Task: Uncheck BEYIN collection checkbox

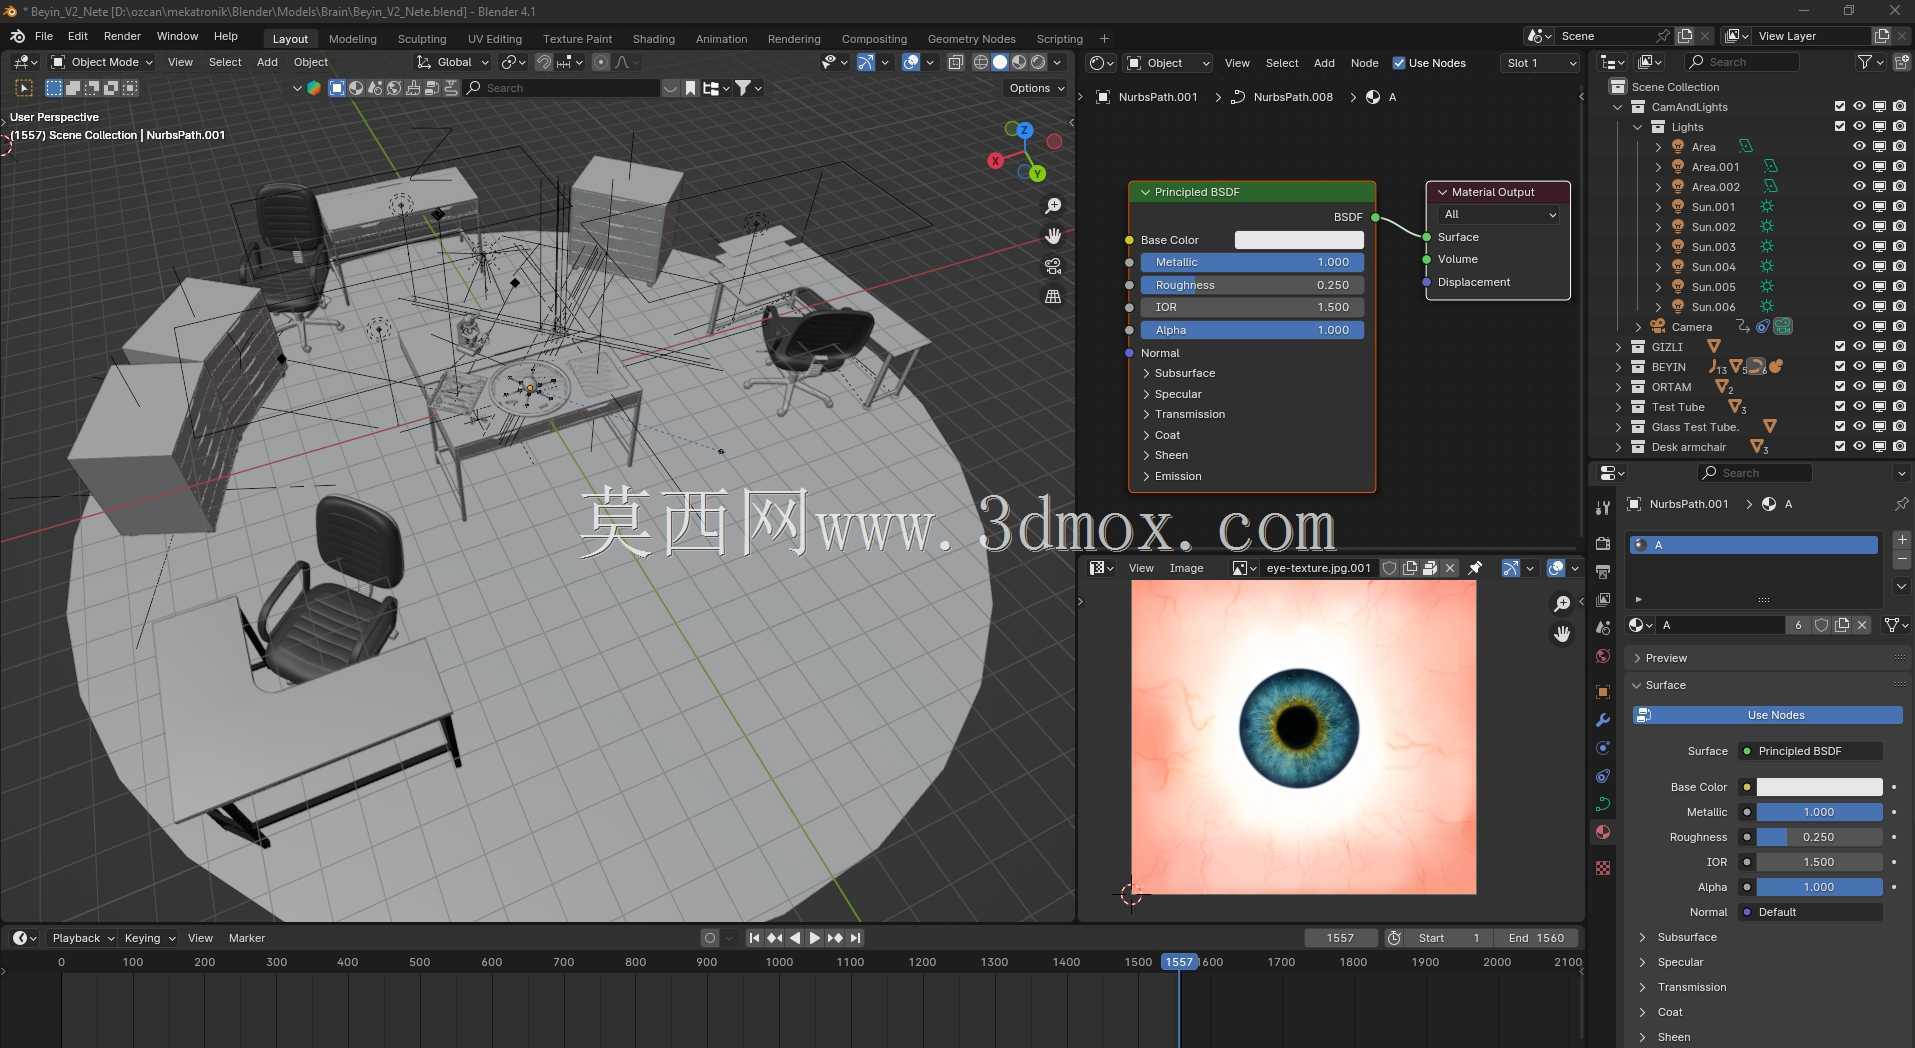Action: tap(1839, 367)
